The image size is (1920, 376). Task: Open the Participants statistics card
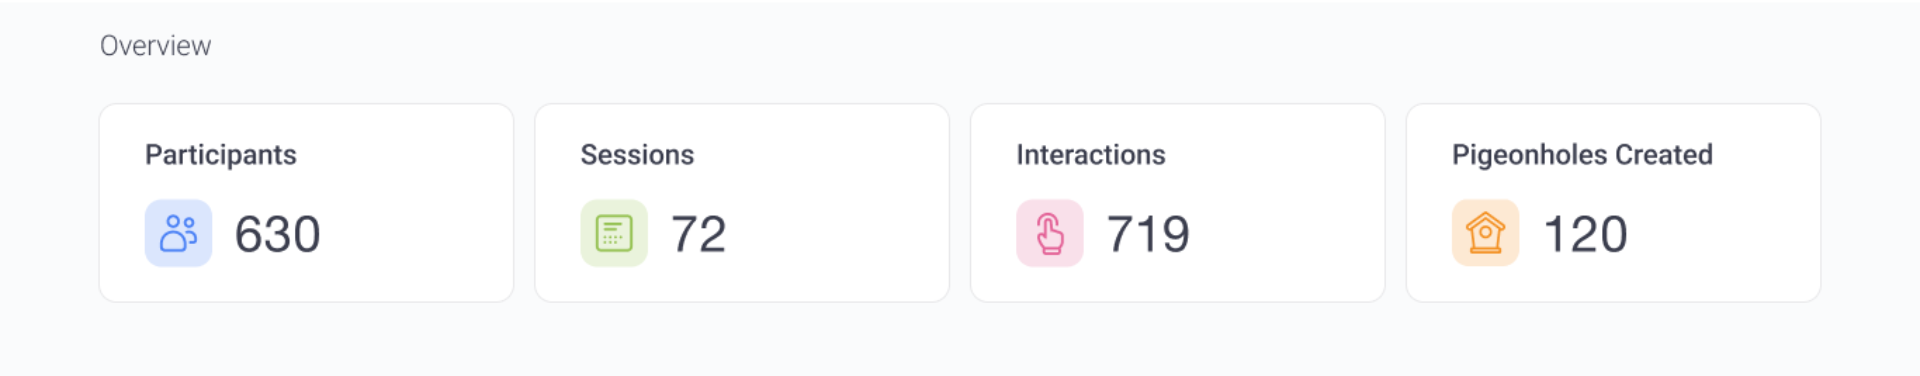coord(306,203)
